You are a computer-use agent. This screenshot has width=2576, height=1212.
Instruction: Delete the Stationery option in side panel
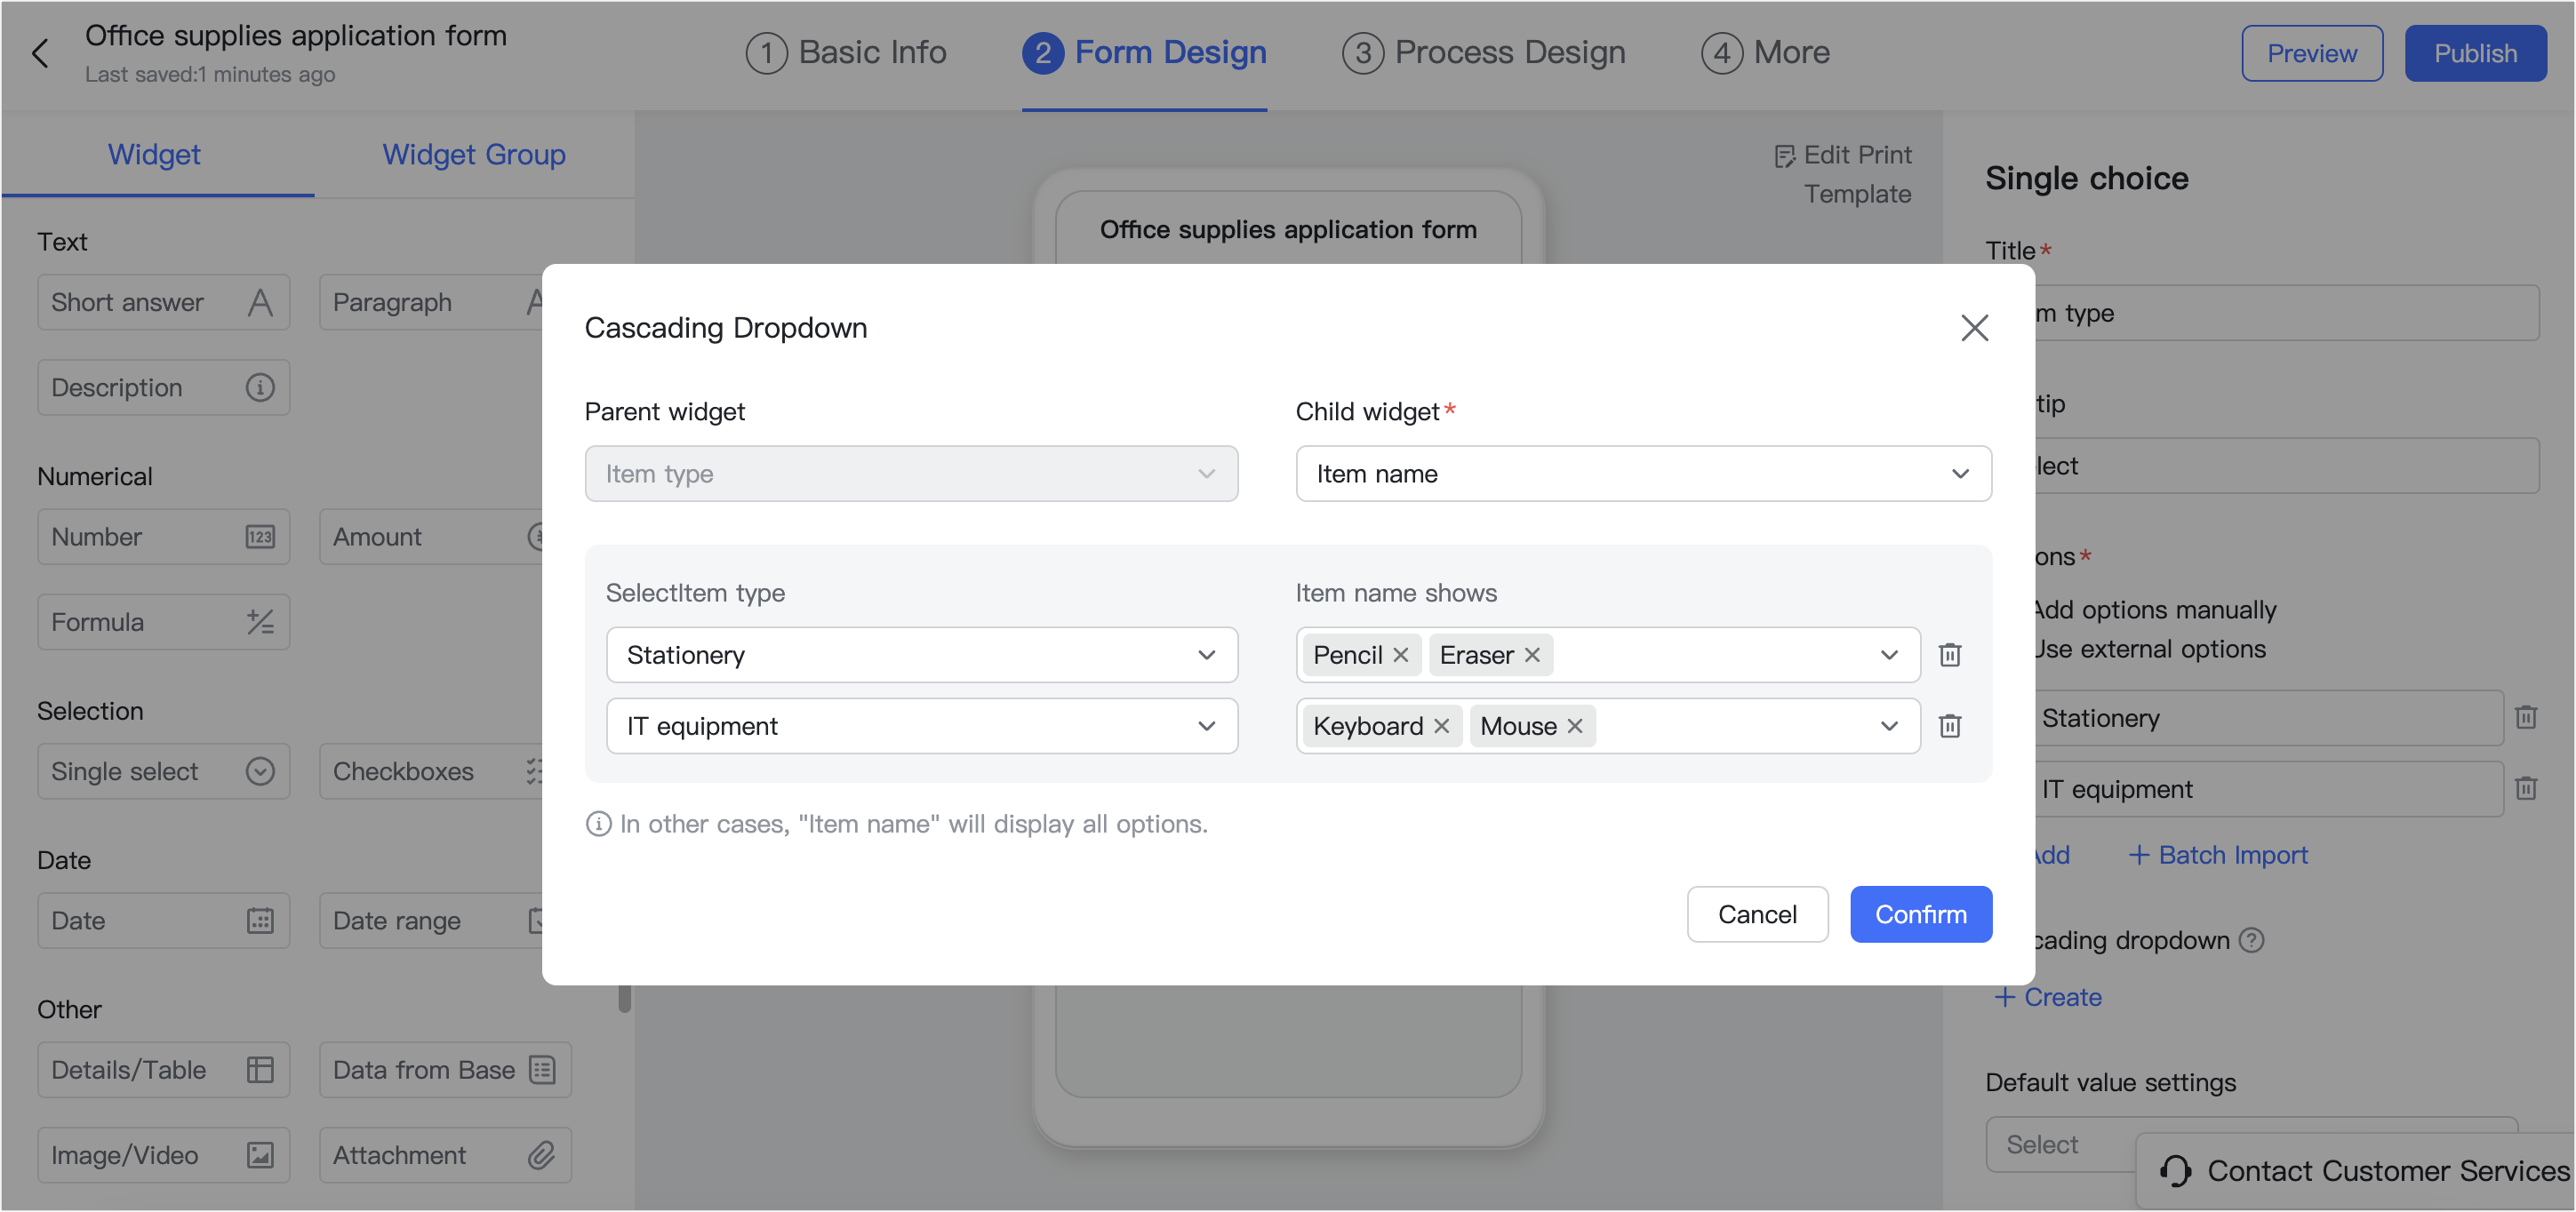tap(2525, 717)
